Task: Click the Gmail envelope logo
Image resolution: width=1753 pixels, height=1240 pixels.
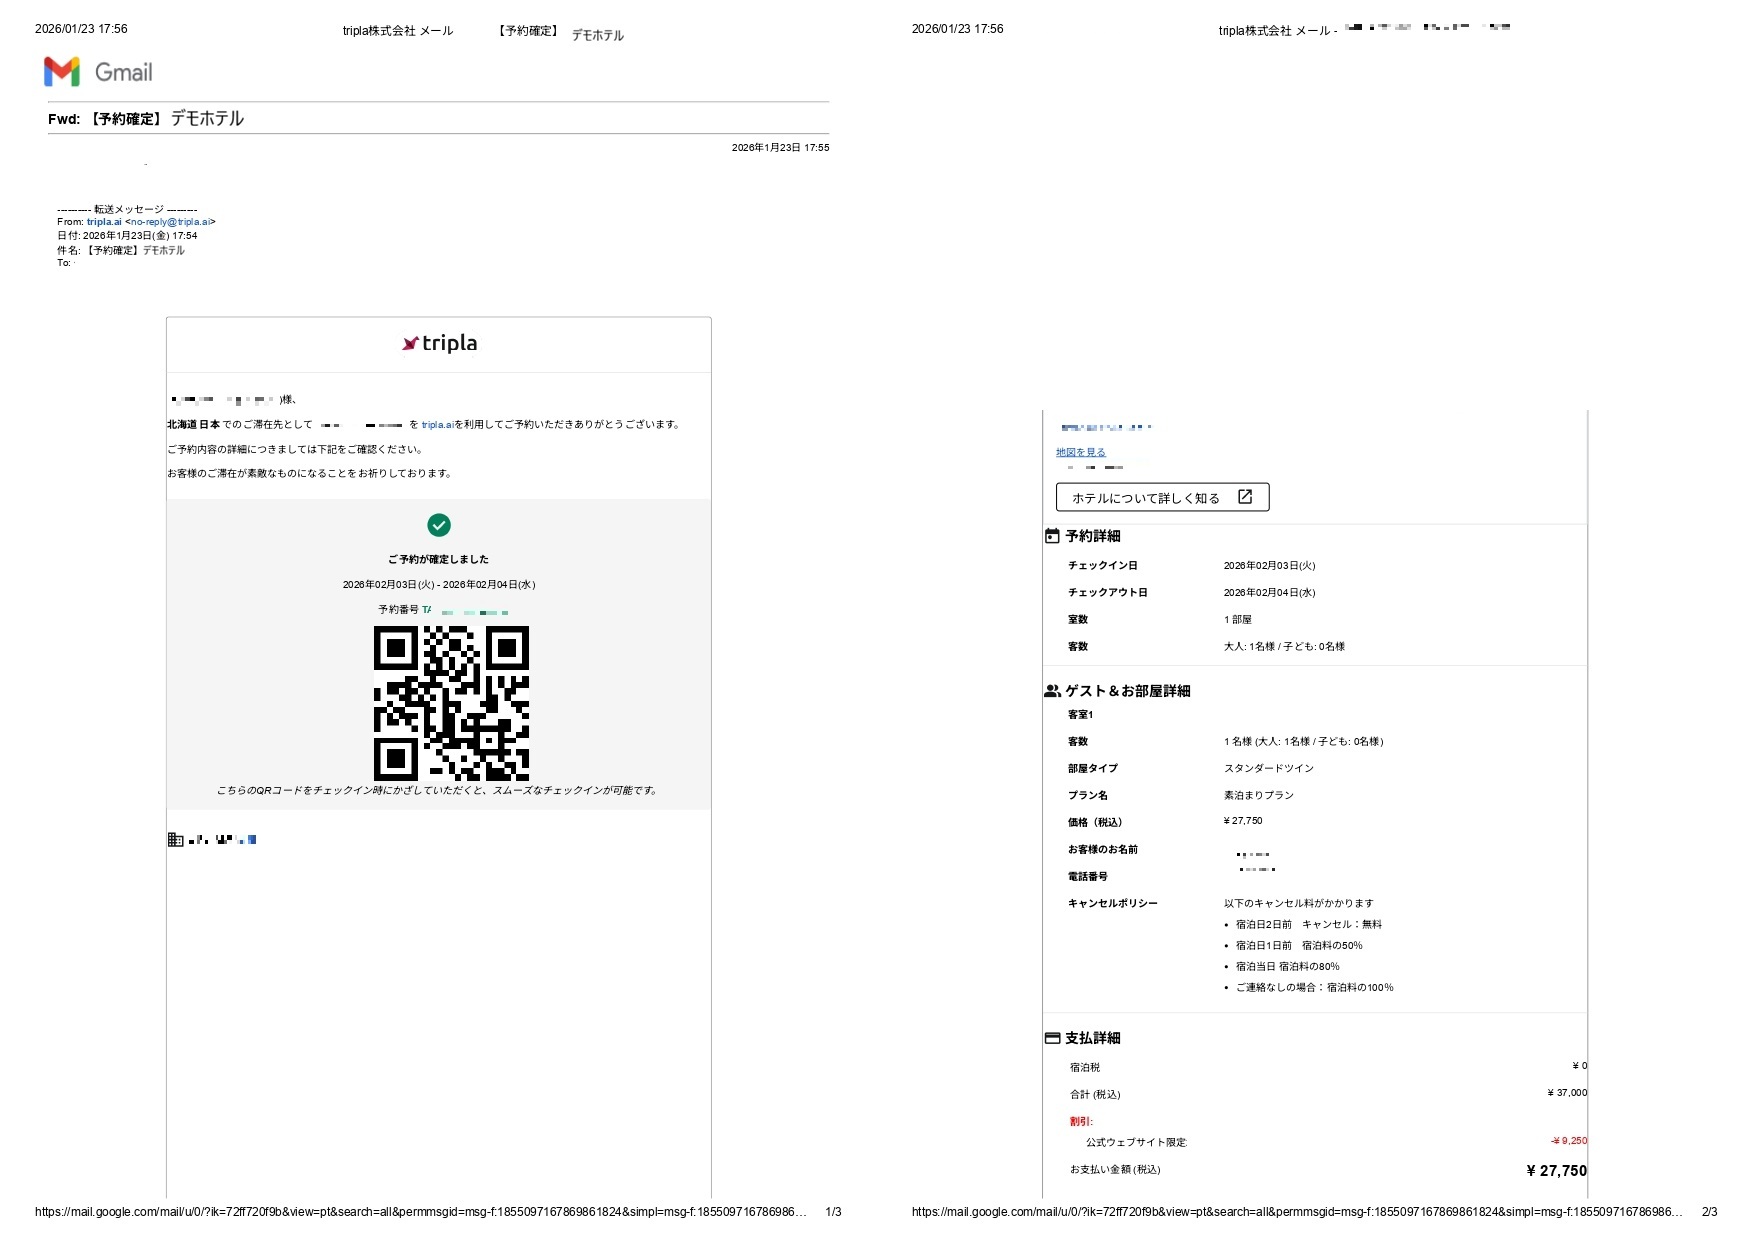Action: (x=62, y=72)
